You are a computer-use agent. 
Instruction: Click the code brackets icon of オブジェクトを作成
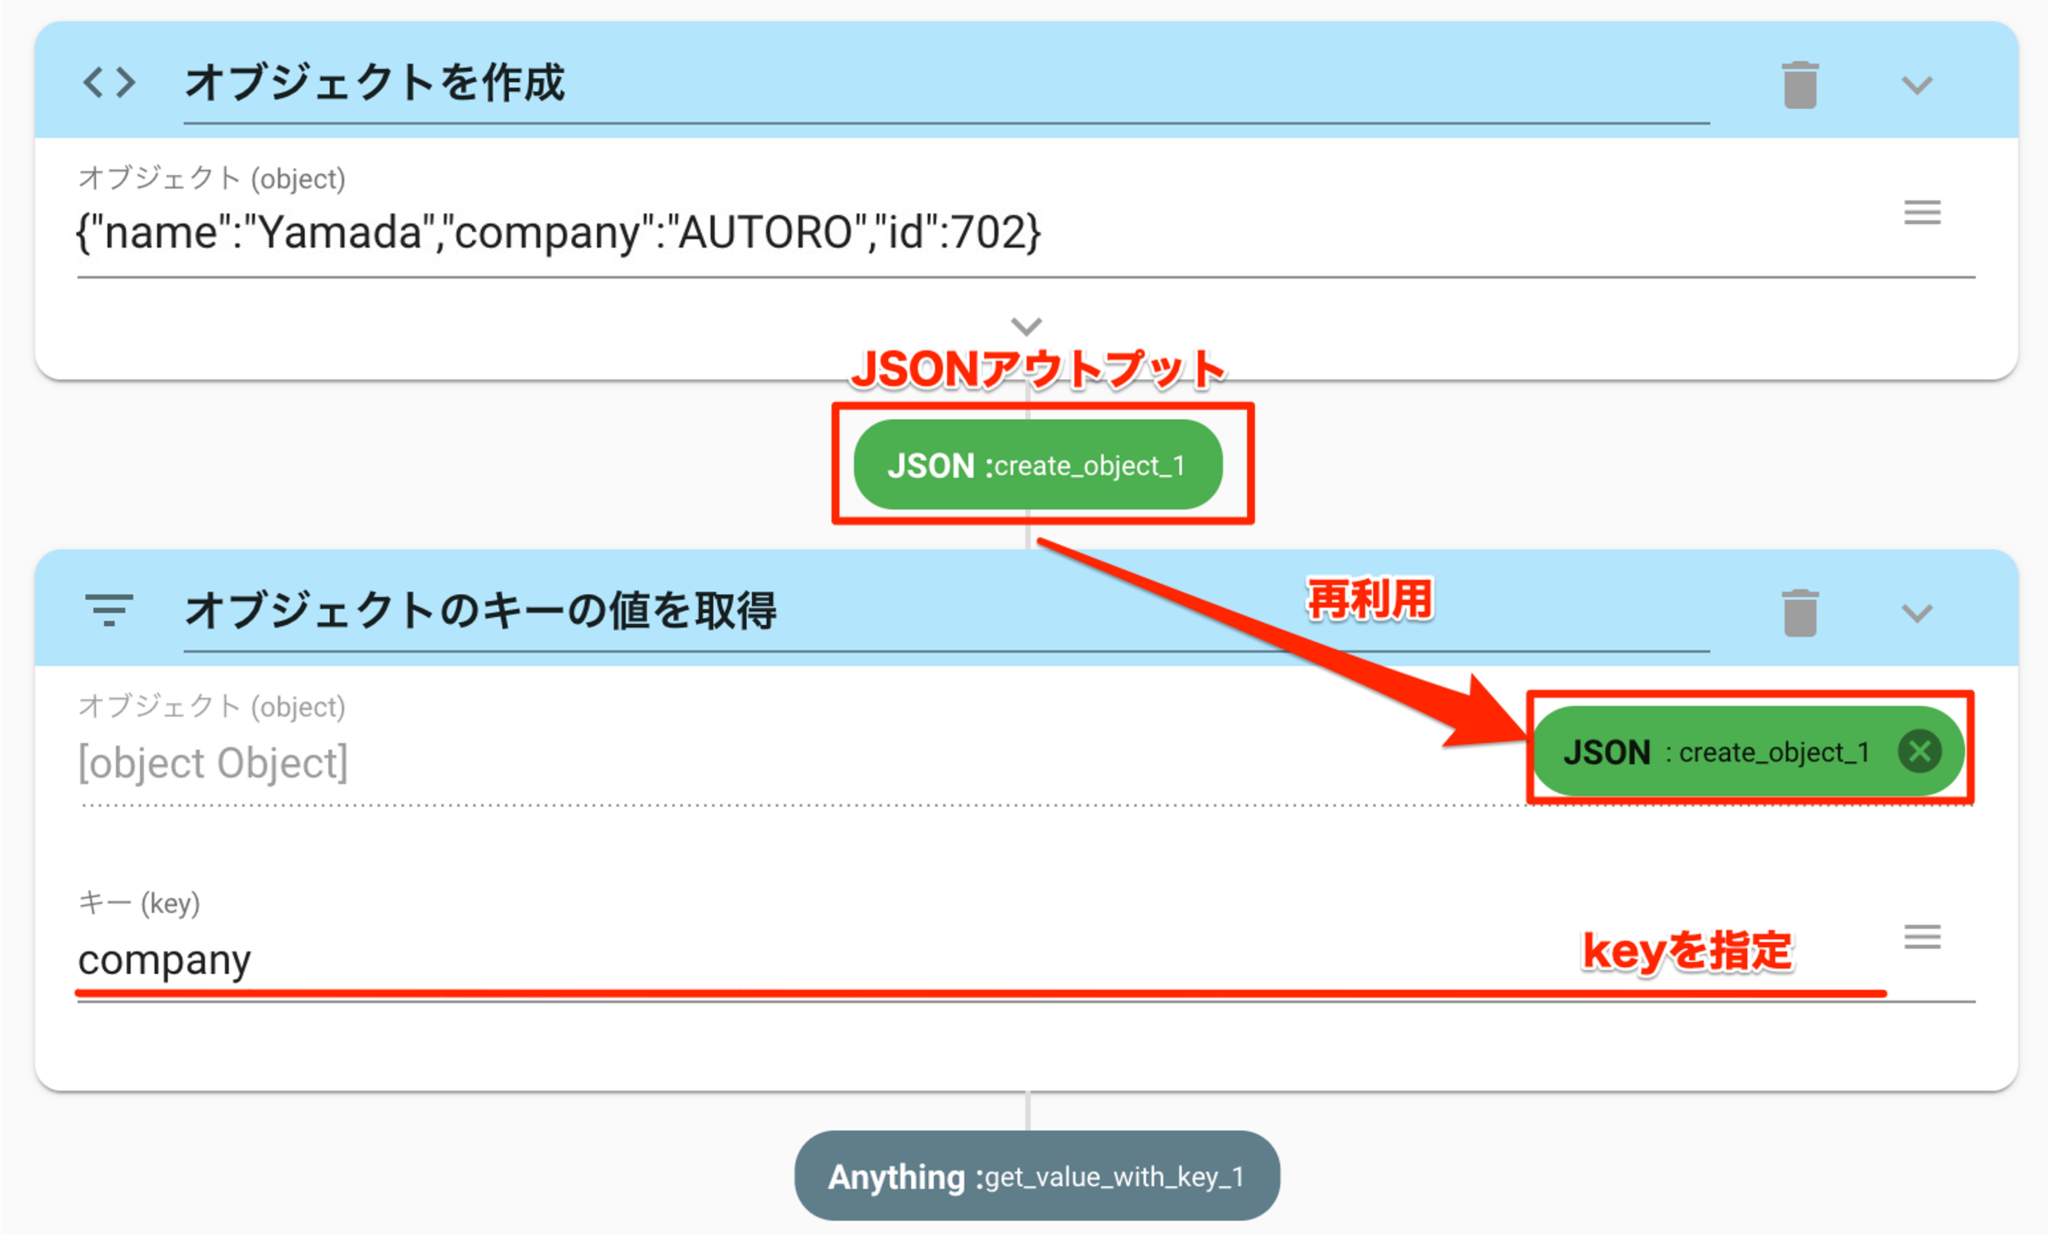pyautogui.click(x=109, y=82)
